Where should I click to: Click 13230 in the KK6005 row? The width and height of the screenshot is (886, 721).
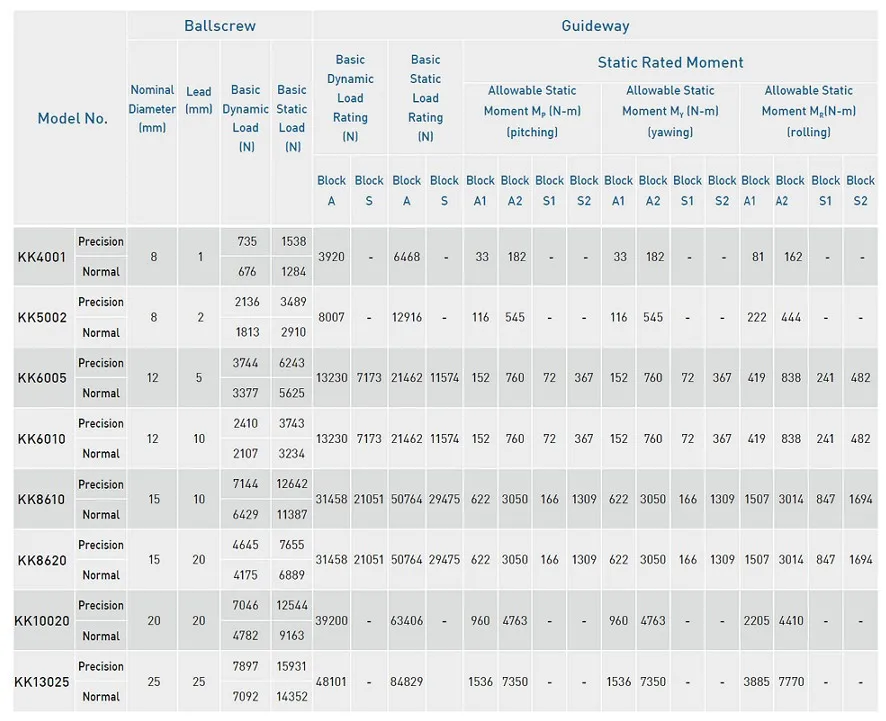click(x=331, y=378)
